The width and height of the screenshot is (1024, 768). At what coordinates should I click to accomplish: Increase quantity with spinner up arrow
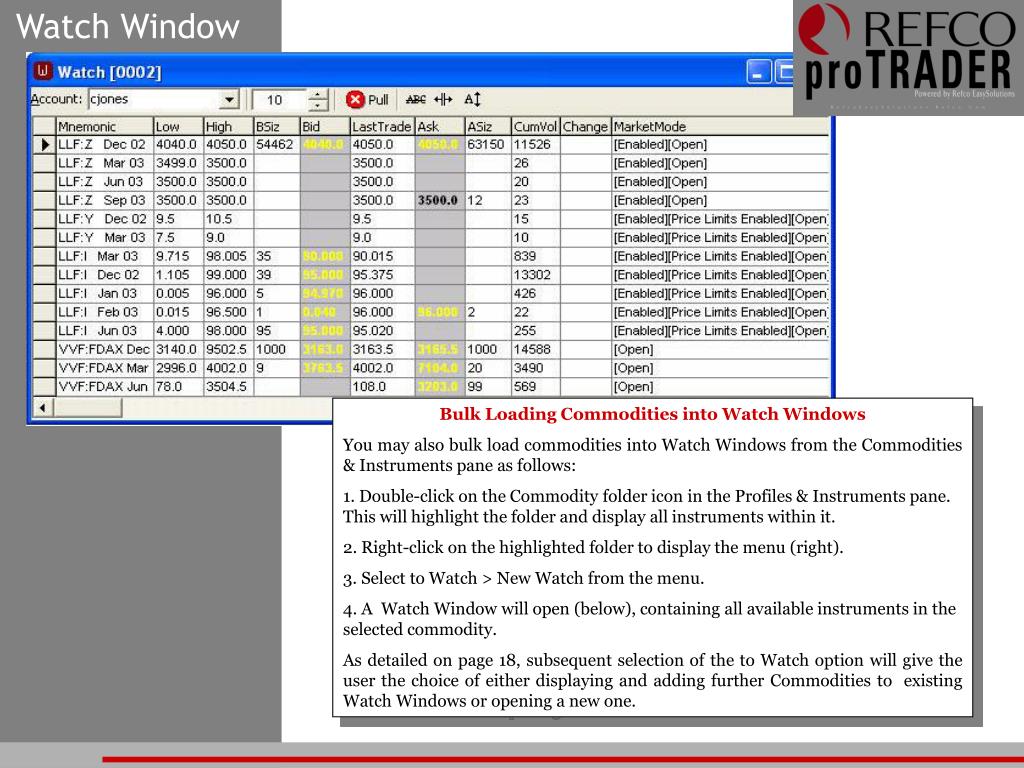click(317, 95)
